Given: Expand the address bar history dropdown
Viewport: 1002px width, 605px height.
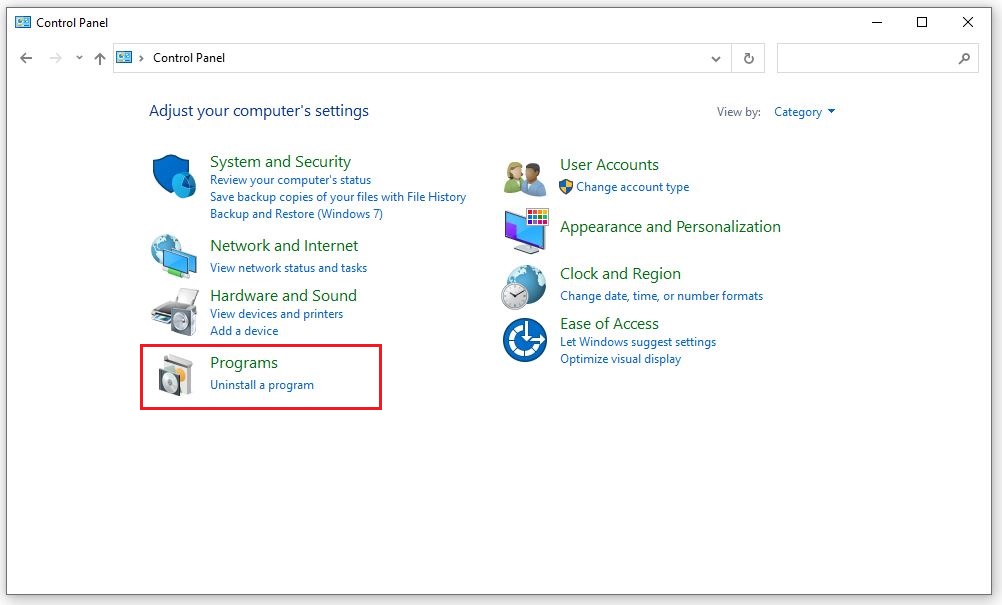Looking at the screenshot, I should (716, 58).
